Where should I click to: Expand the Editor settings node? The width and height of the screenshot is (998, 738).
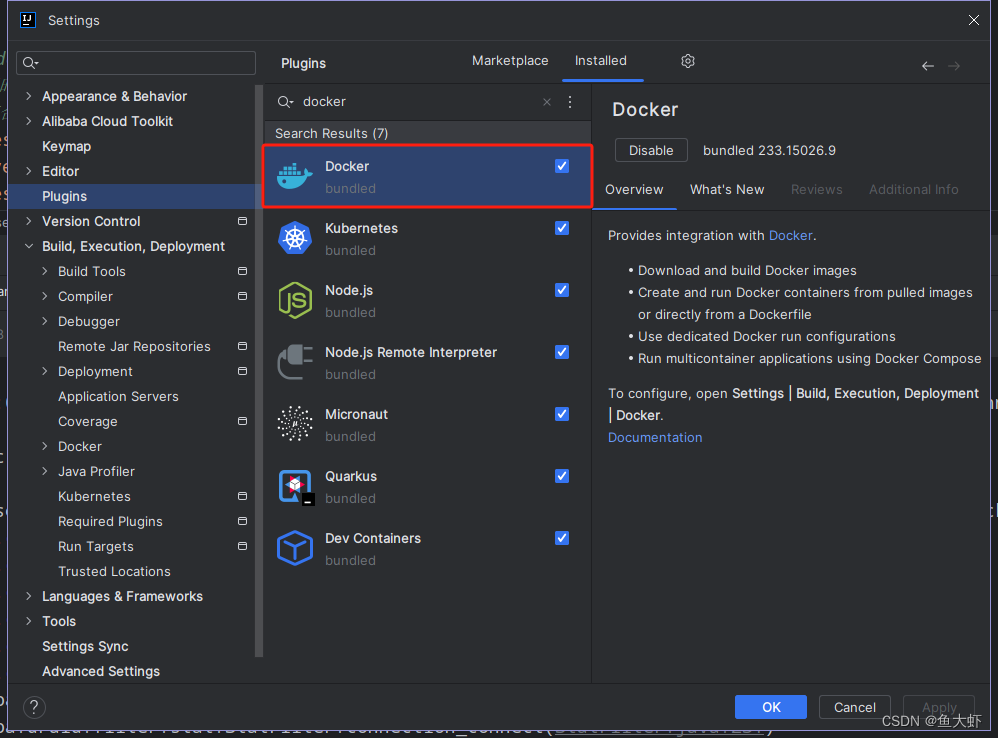29,171
